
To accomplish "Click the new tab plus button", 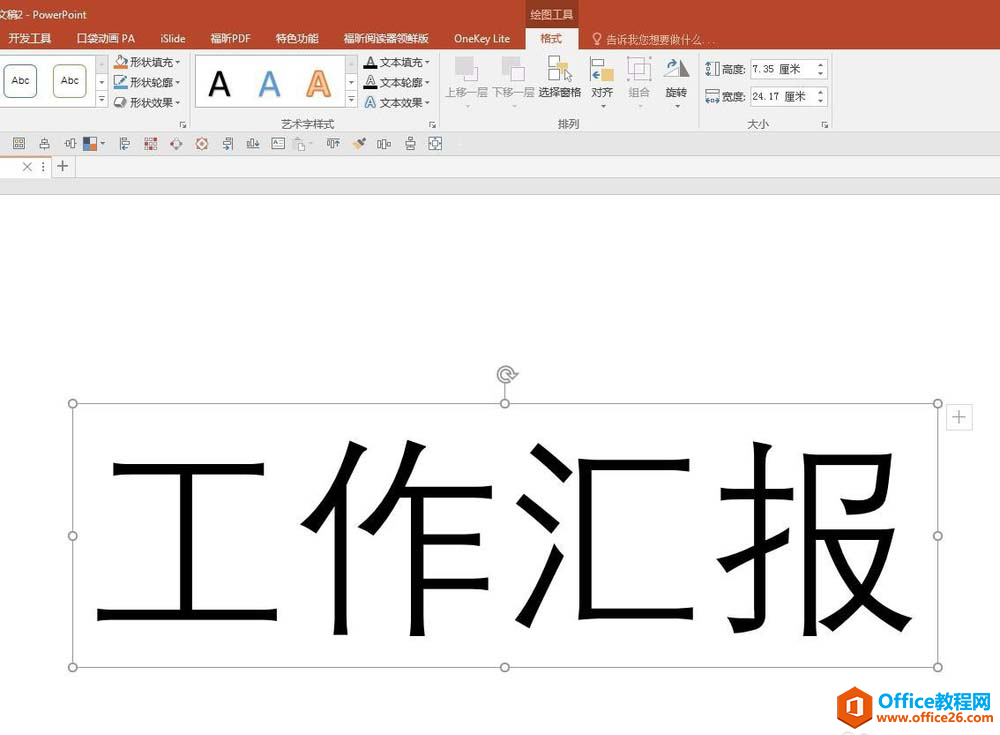I will coord(62,166).
